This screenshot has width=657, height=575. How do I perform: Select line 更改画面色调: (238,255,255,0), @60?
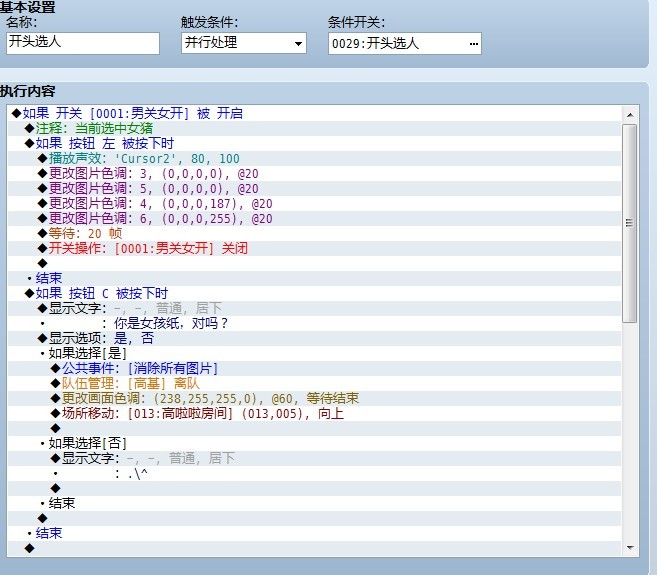pos(314,398)
